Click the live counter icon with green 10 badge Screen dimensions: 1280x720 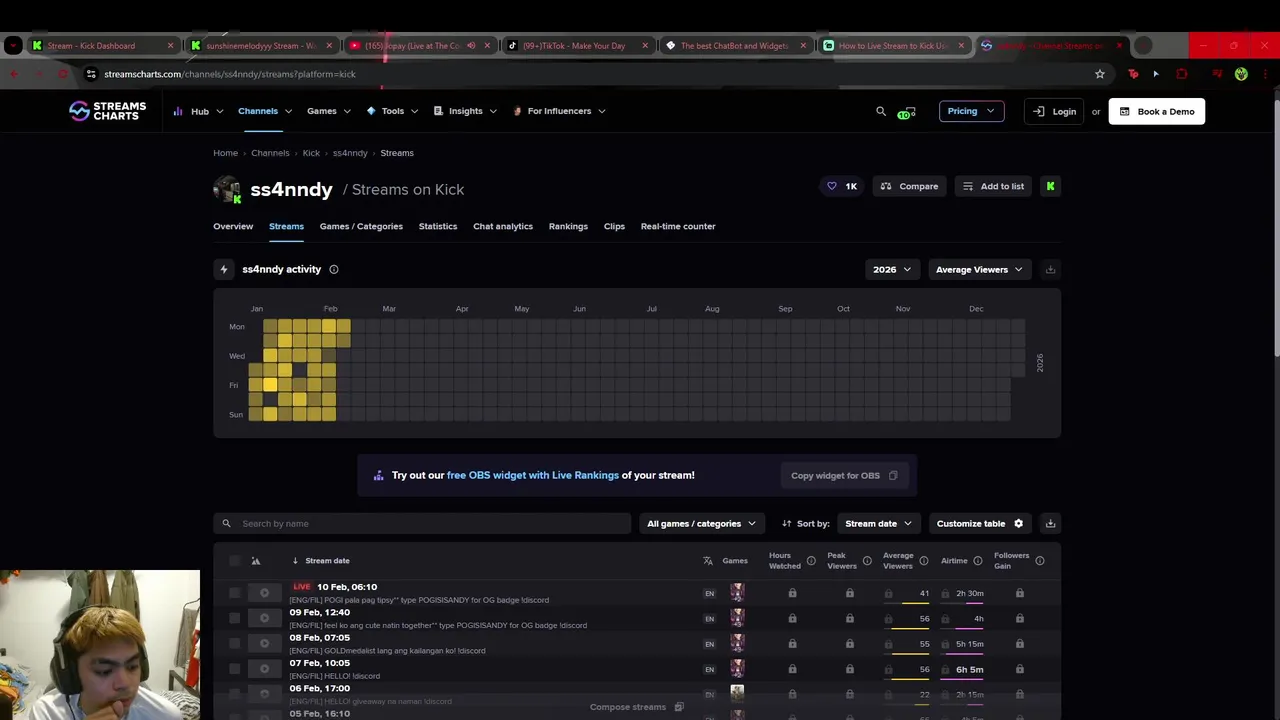pos(907,111)
